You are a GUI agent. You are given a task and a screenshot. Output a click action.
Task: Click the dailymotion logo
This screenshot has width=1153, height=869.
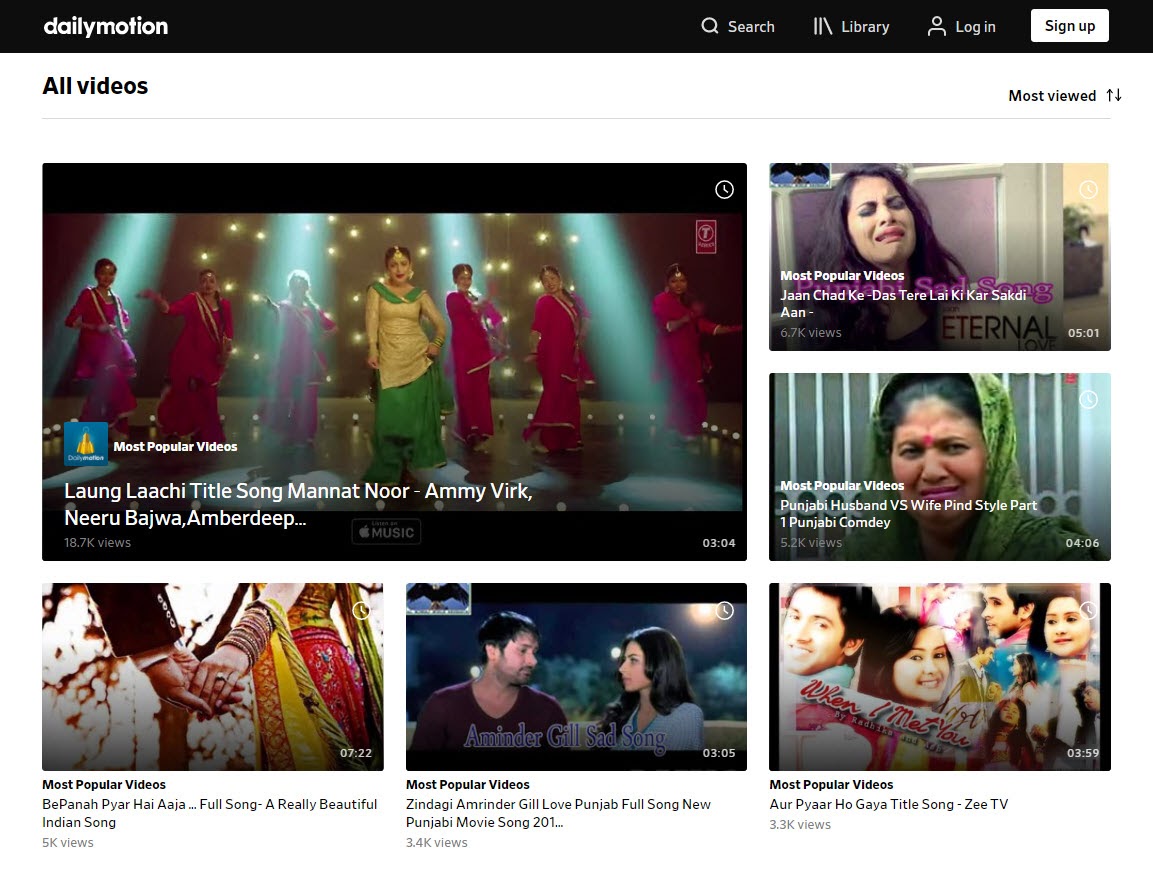click(x=105, y=26)
